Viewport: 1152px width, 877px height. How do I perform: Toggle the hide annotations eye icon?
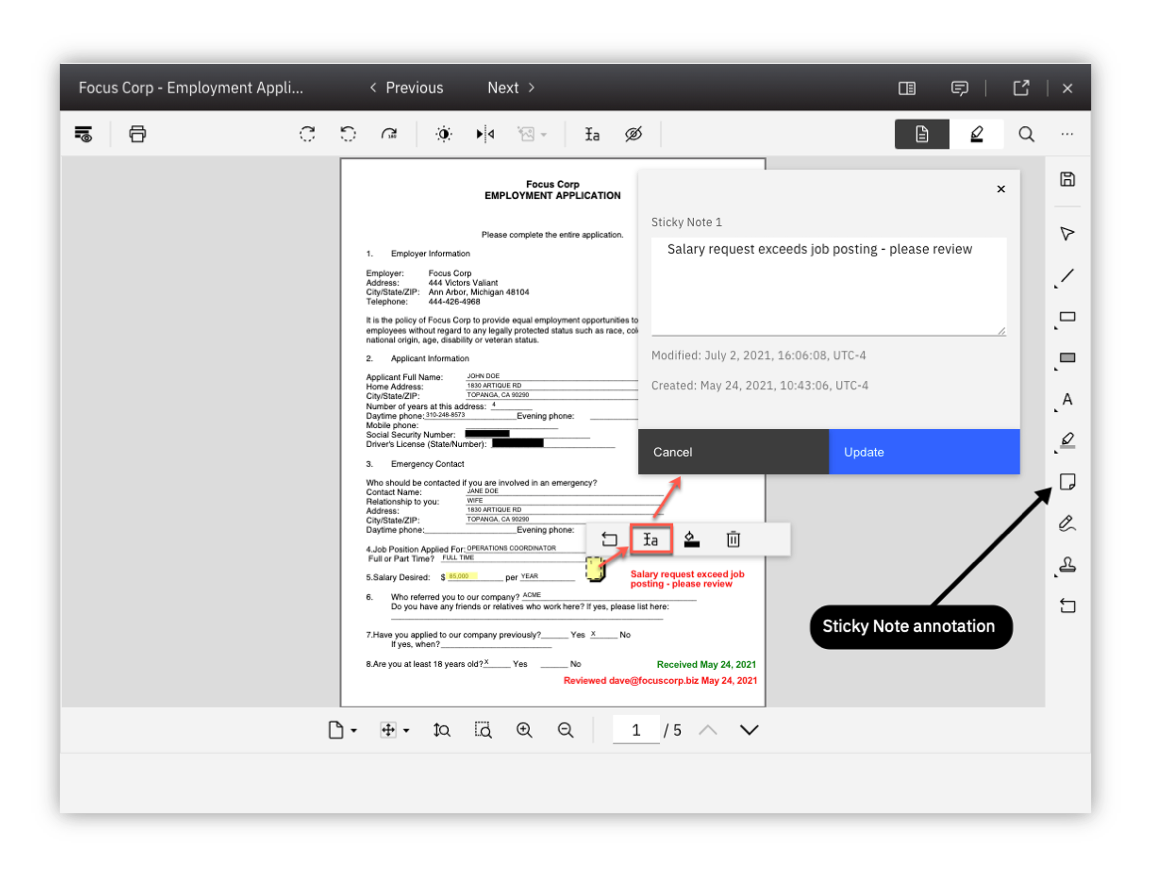click(633, 134)
